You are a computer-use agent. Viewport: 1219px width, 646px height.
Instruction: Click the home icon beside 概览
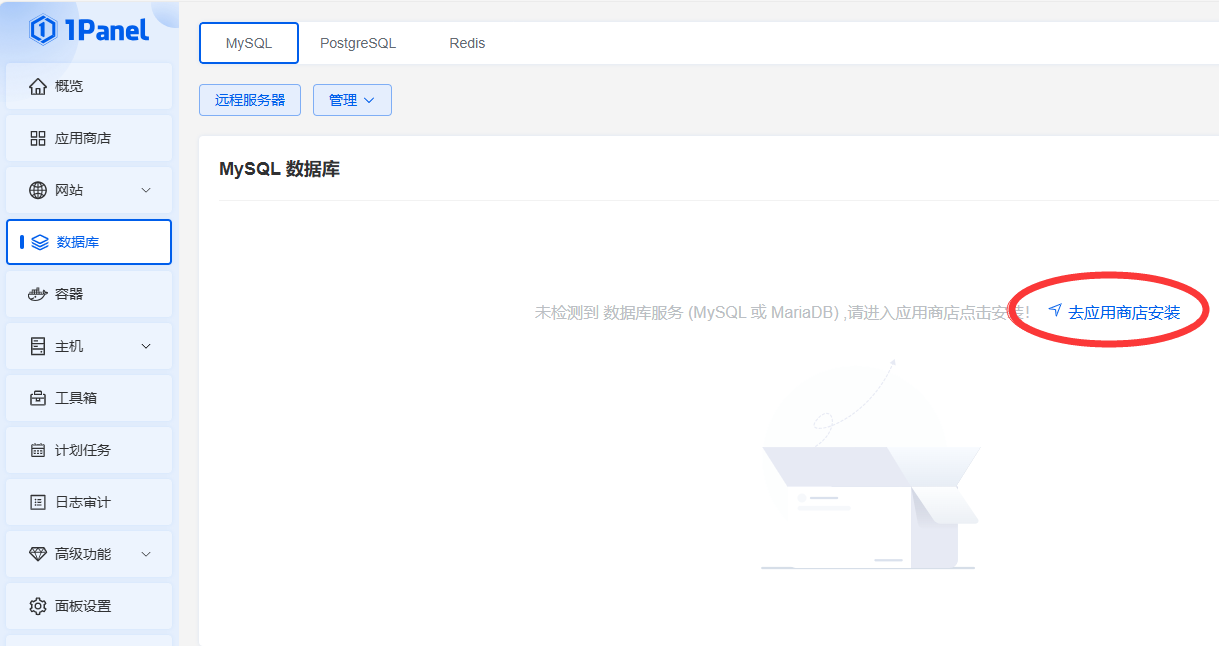pyautogui.click(x=38, y=86)
